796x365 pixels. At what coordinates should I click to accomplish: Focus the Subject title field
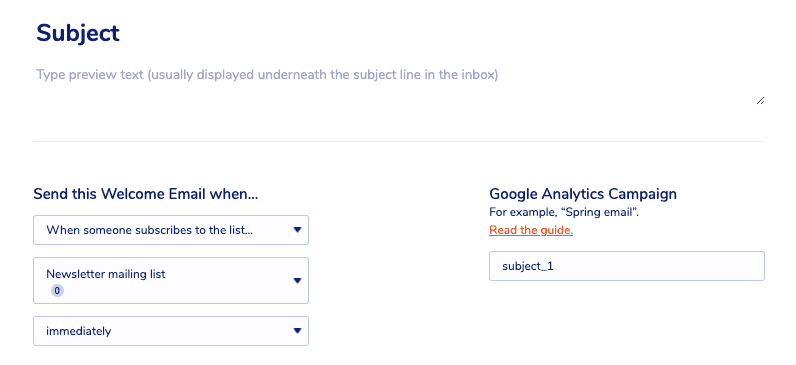(x=78, y=34)
